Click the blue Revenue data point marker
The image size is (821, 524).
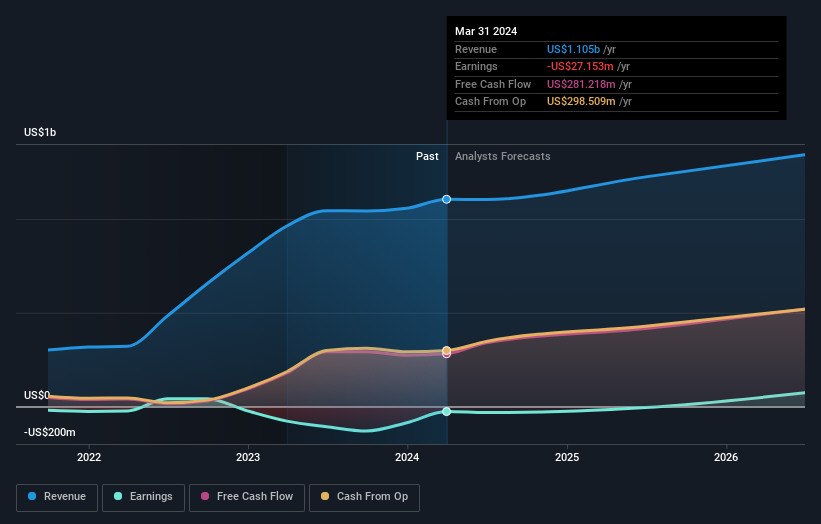tap(446, 199)
